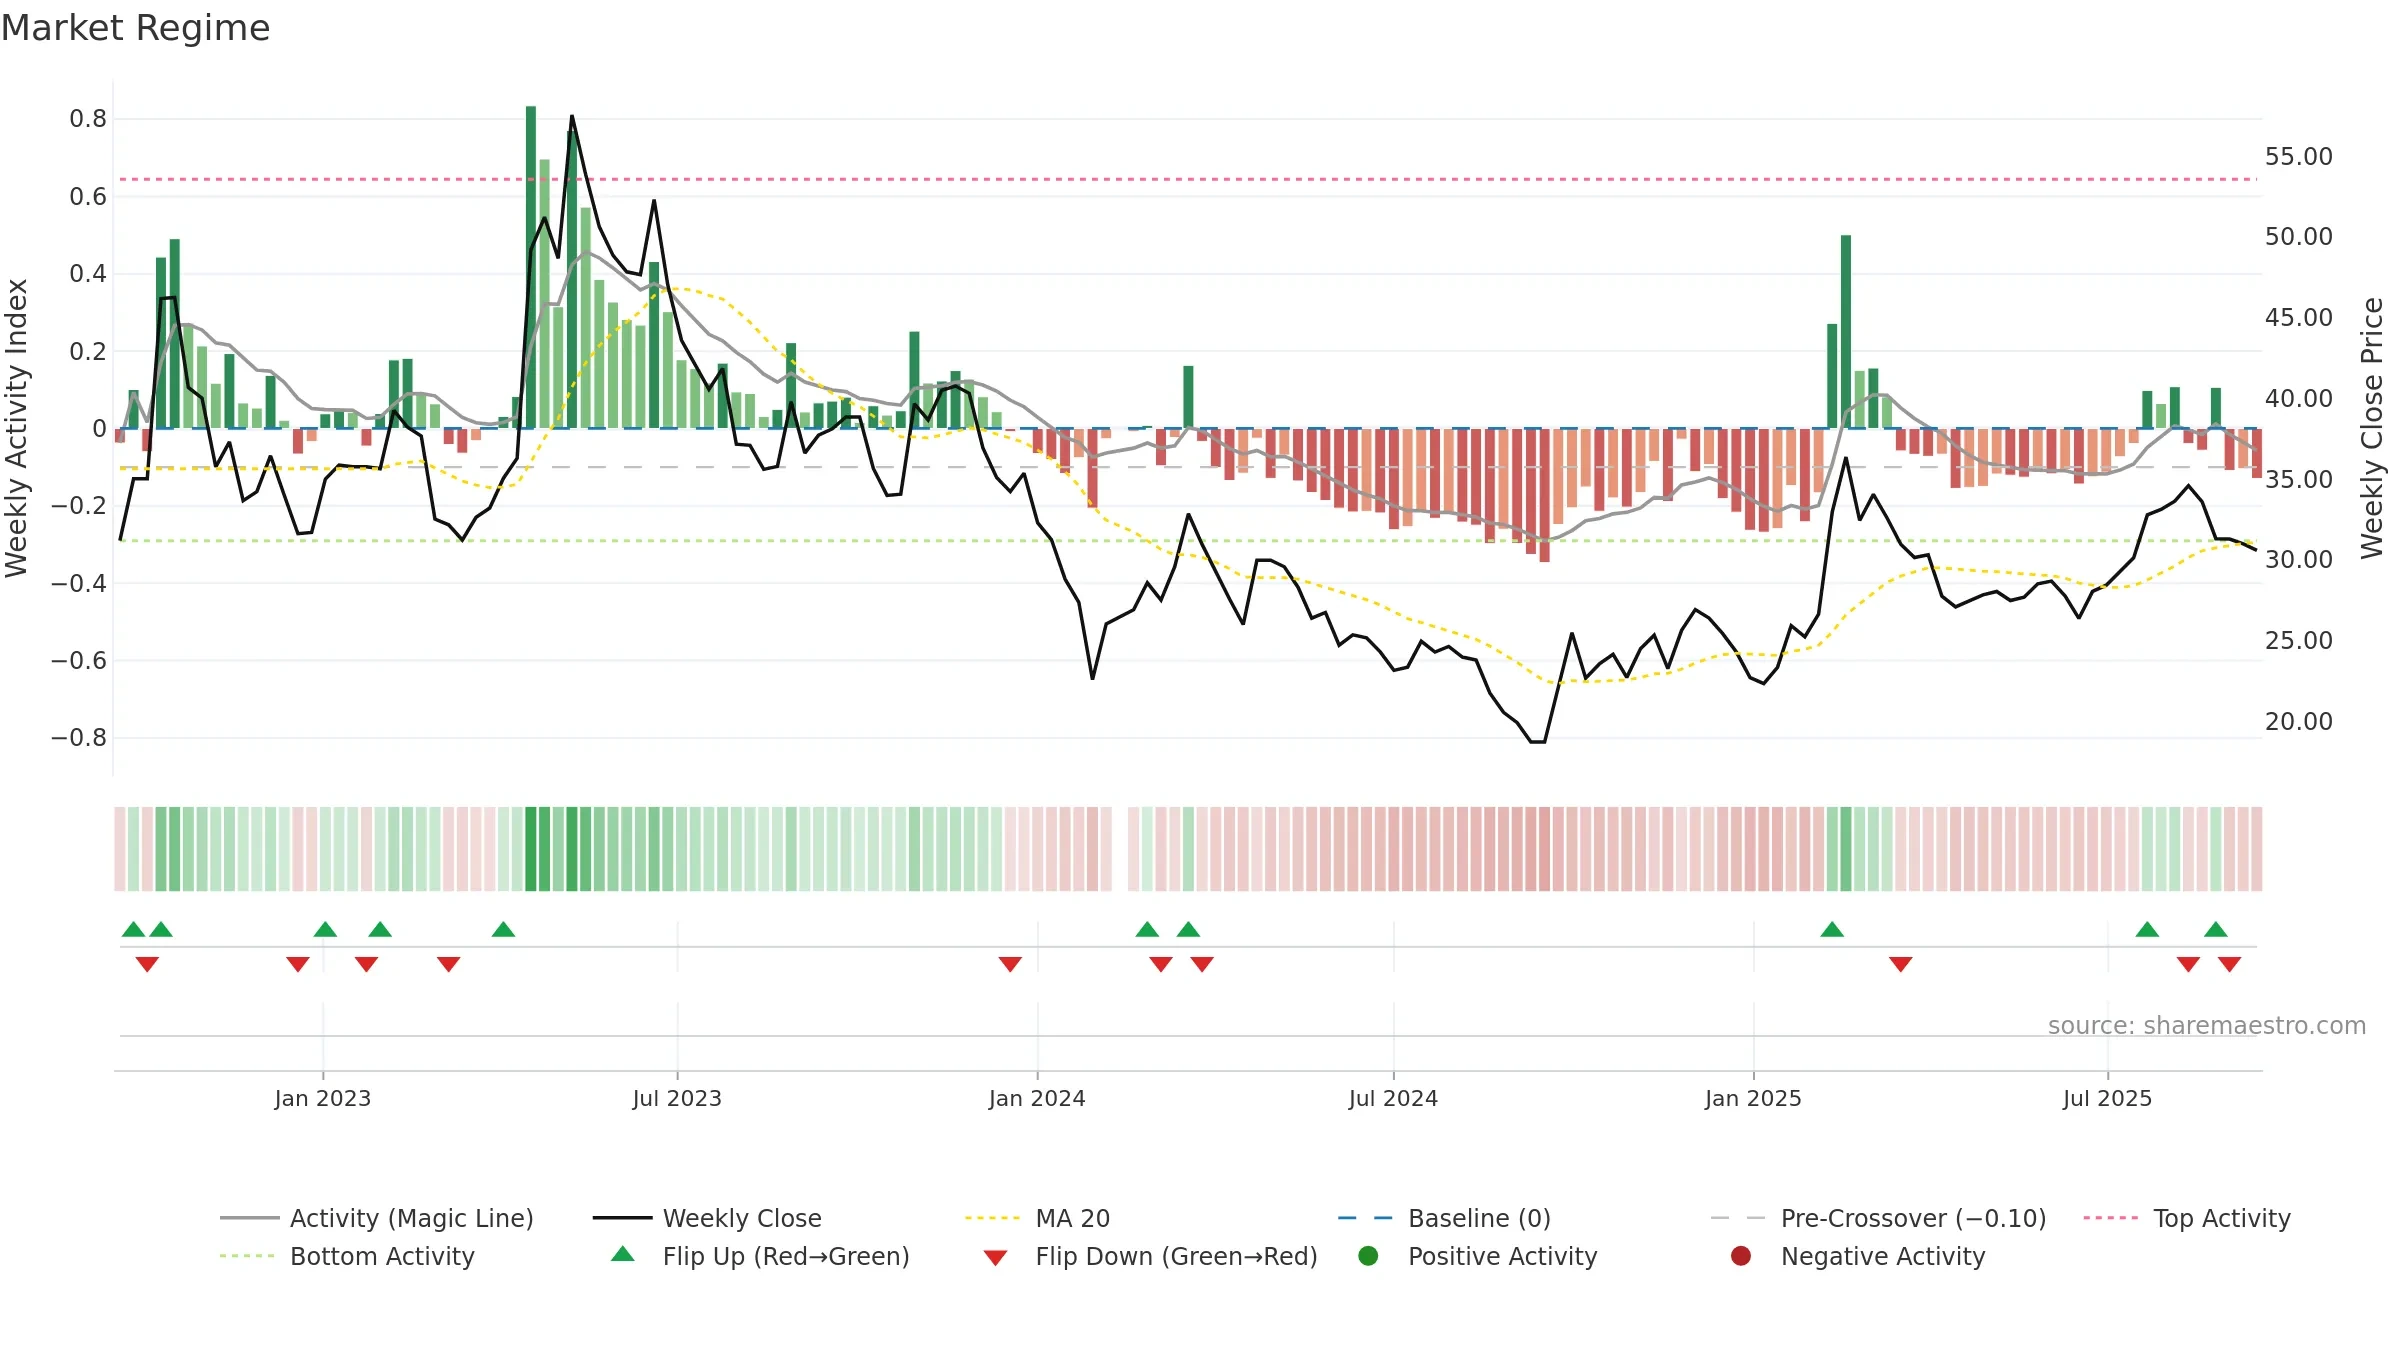Toggle Weekly Close legend entry

[707, 1218]
